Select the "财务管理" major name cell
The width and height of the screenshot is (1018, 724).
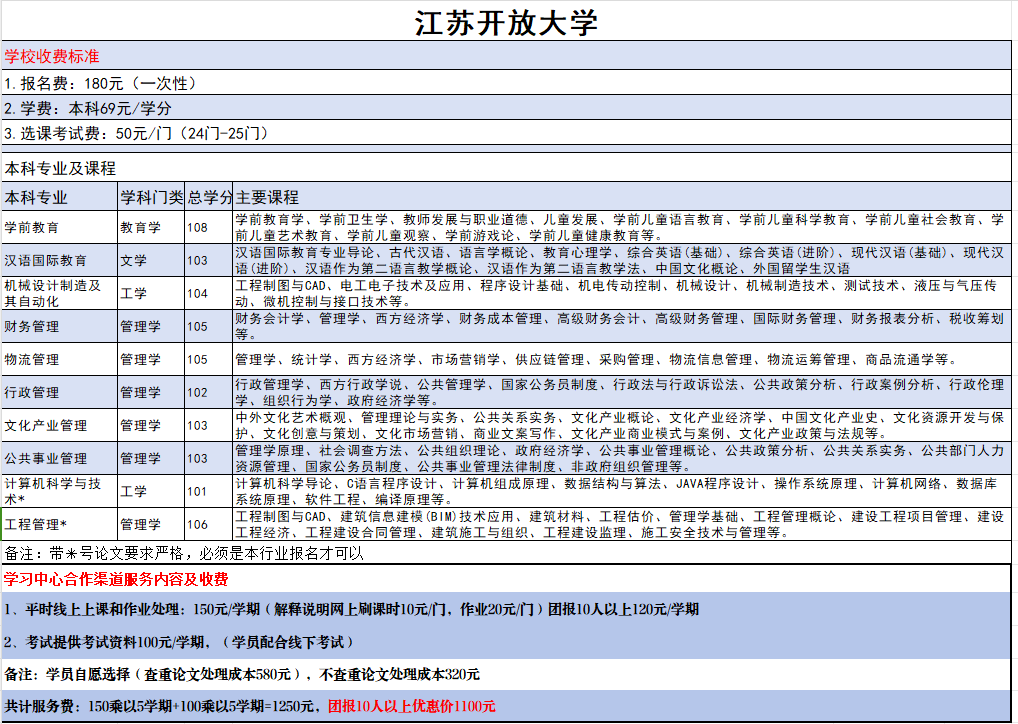[60, 326]
